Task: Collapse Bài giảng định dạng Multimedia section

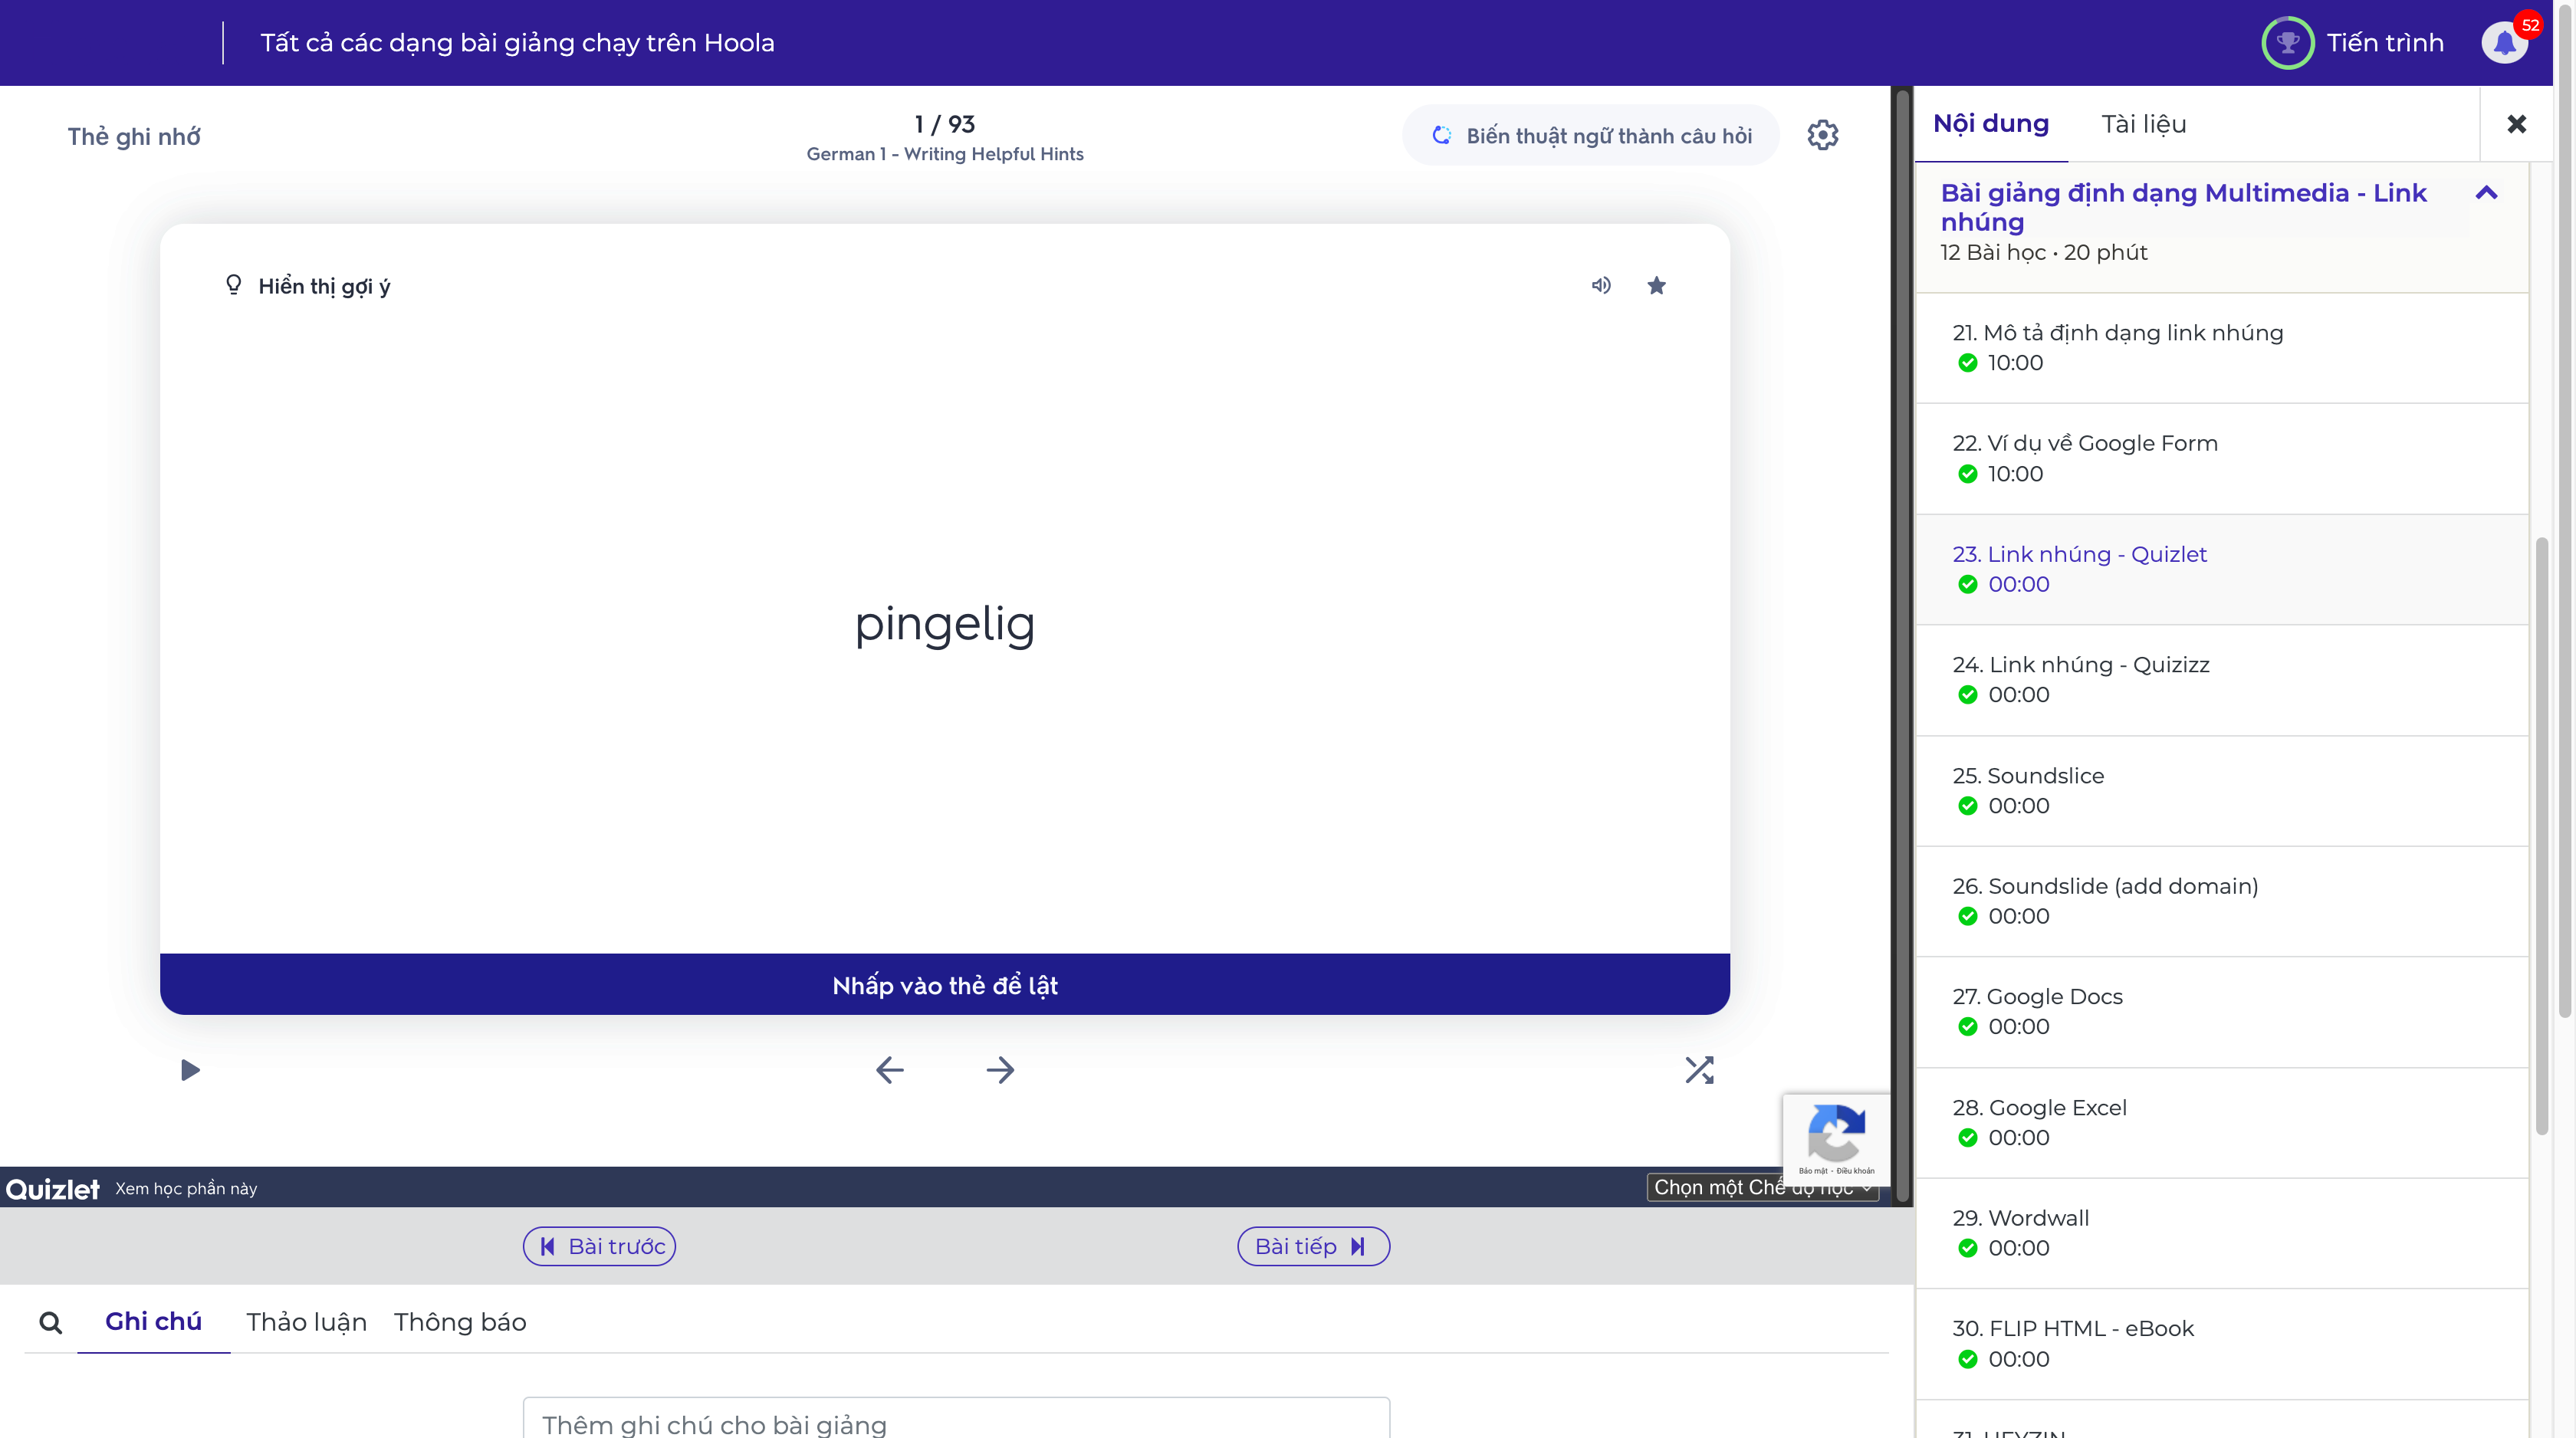Action: click(x=2486, y=193)
